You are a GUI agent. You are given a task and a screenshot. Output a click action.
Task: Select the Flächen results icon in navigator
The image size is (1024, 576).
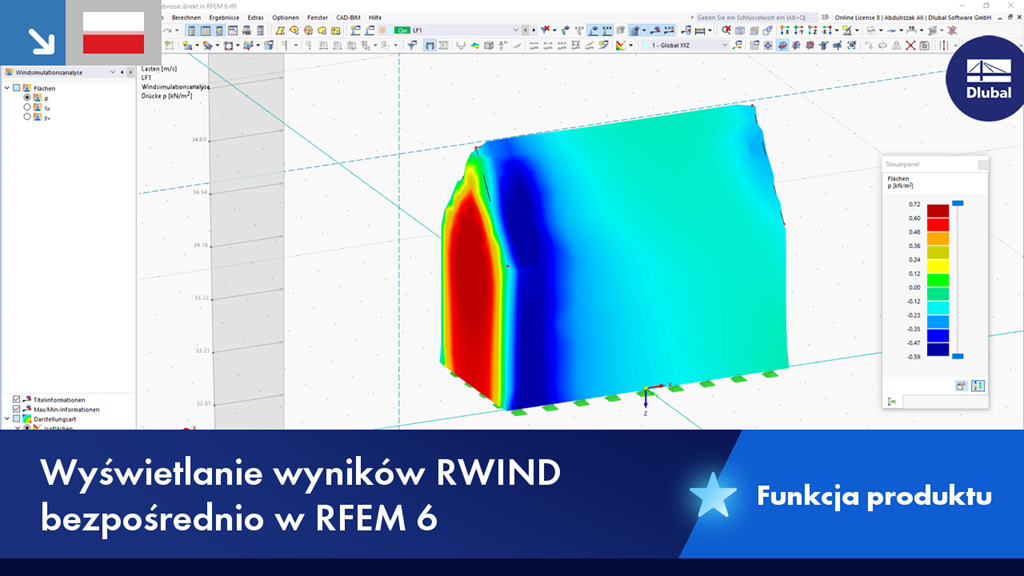(x=26, y=88)
